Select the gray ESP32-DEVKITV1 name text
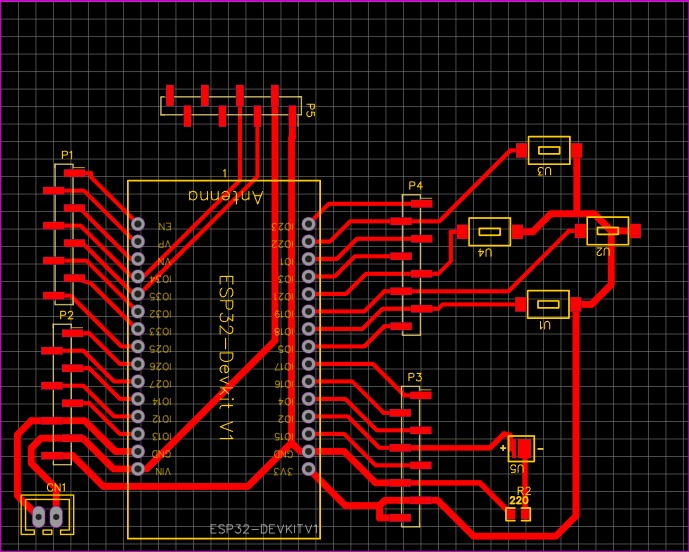Screen dimensions: 689x552 point(264,529)
